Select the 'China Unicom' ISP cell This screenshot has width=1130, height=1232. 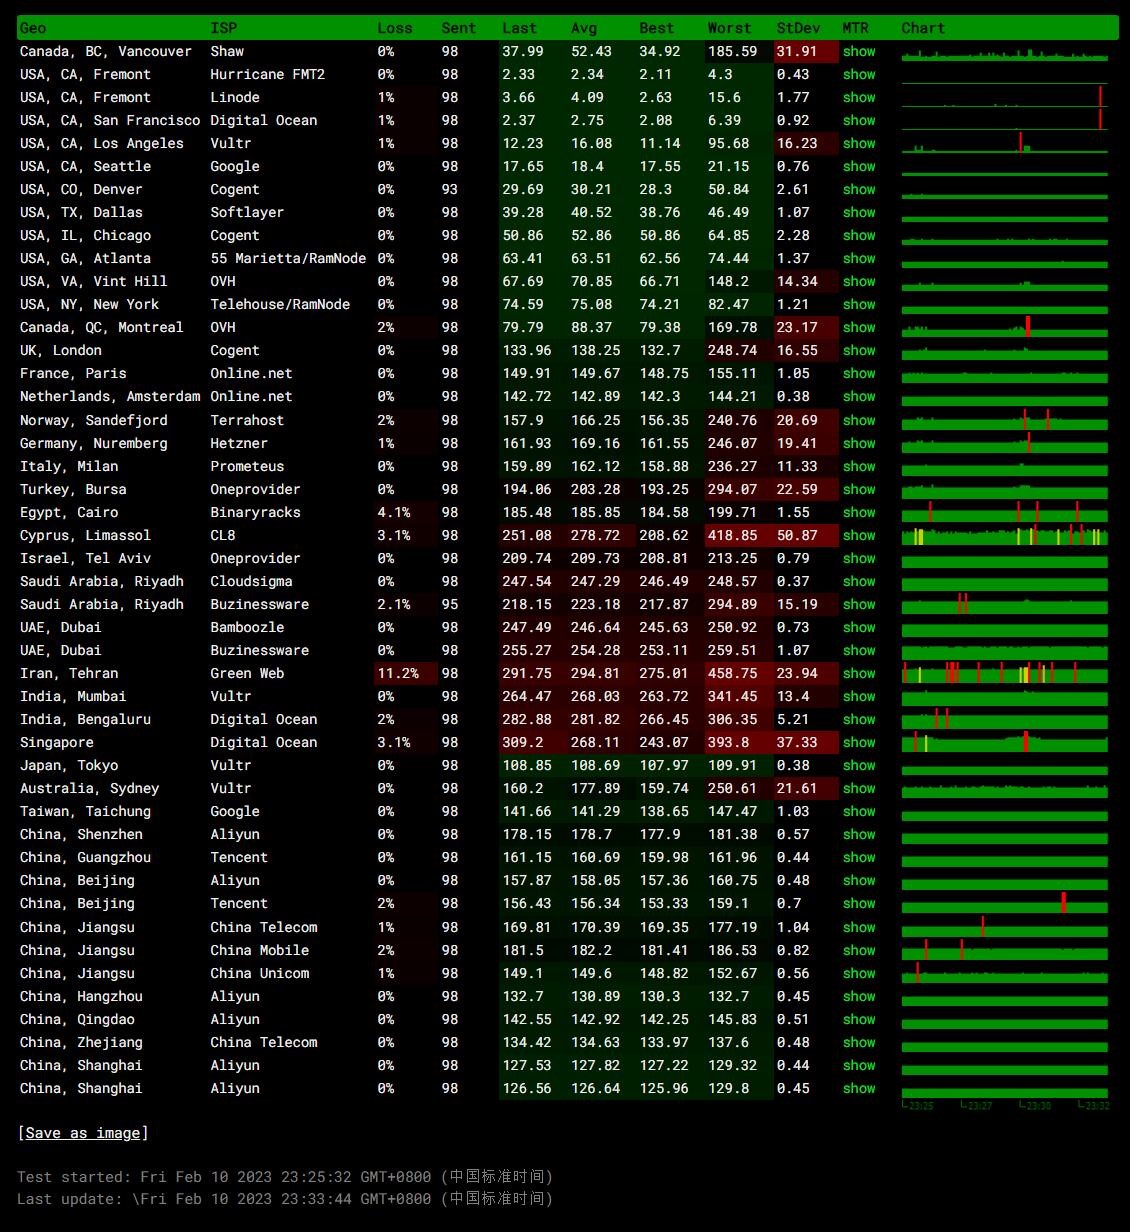259,973
